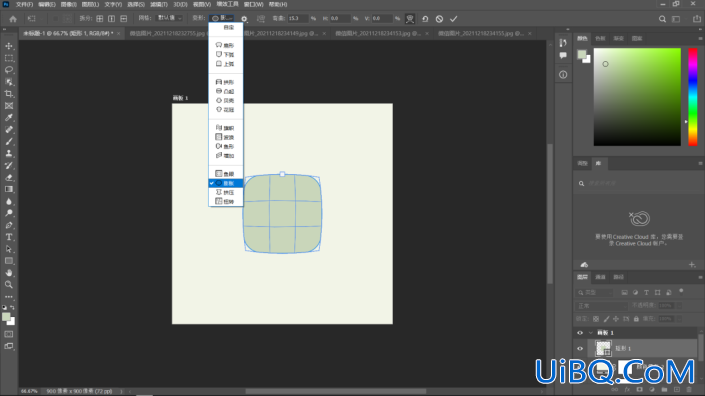Select the Blur tool
Image resolution: width=705 pixels, height=396 pixels.
[9, 201]
